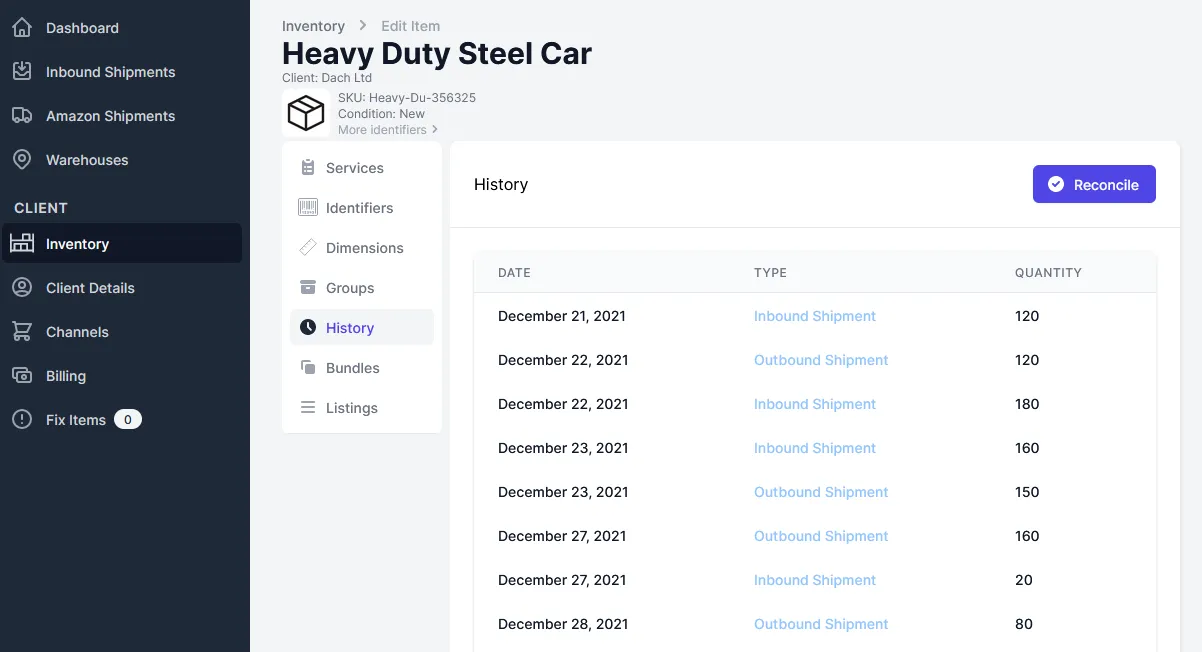Switch to the Services tab
The height and width of the screenshot is (652, 1202).
click(362, 168)
